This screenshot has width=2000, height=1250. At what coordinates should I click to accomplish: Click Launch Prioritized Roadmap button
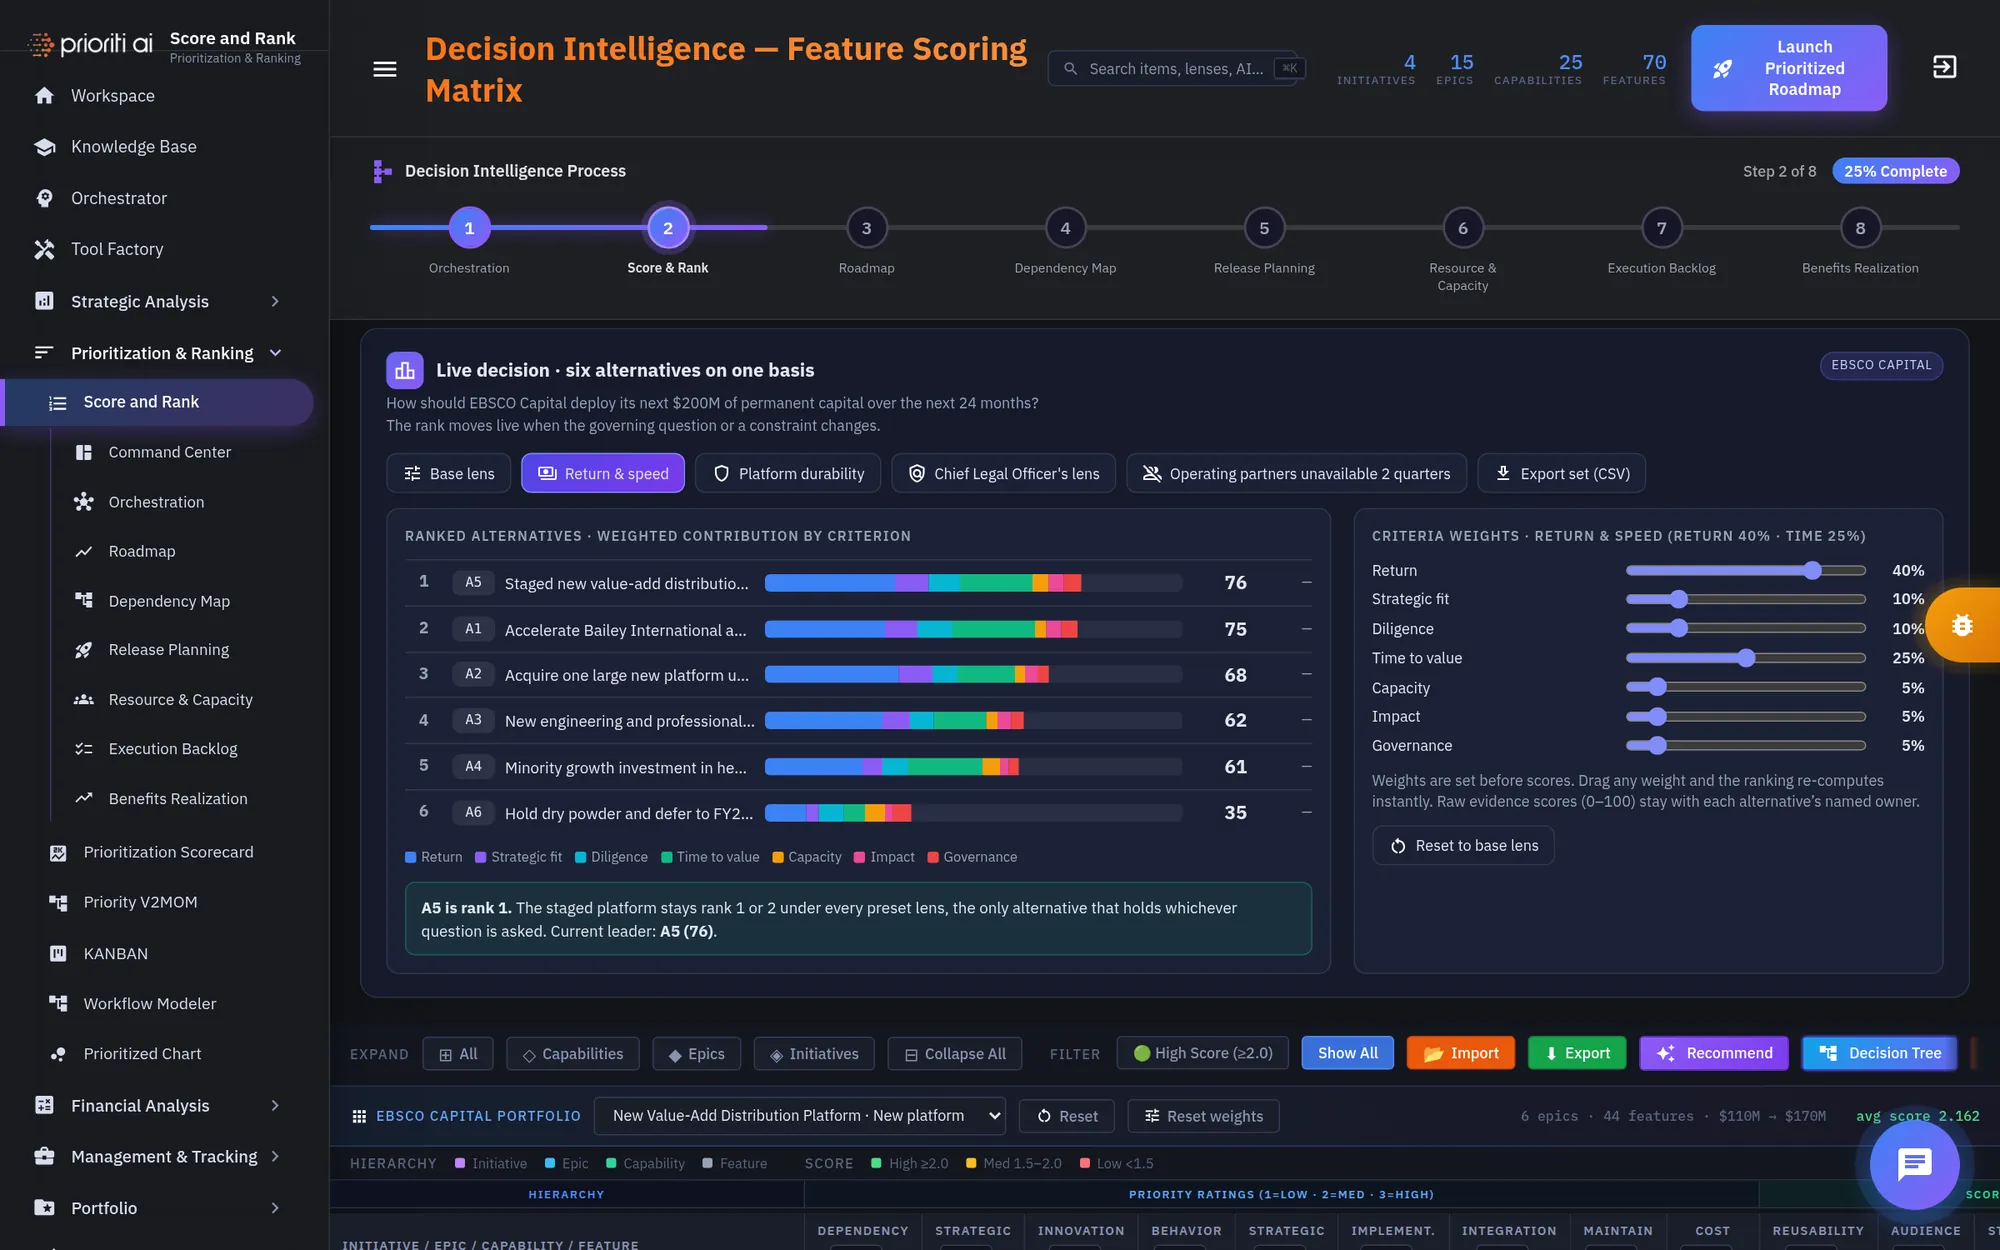click(x=1789, y=68)
